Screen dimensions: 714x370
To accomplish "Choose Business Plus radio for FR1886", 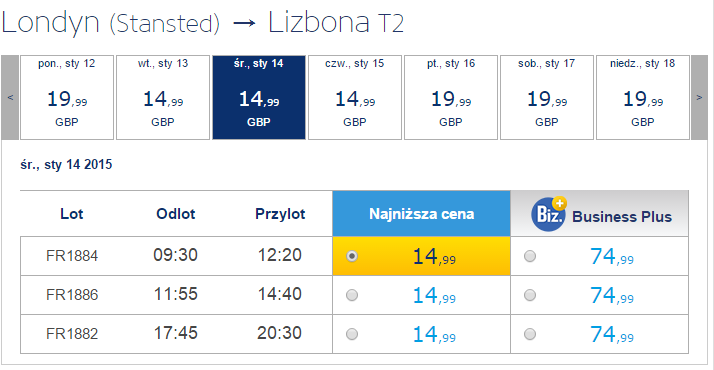I will pos(530,295).
